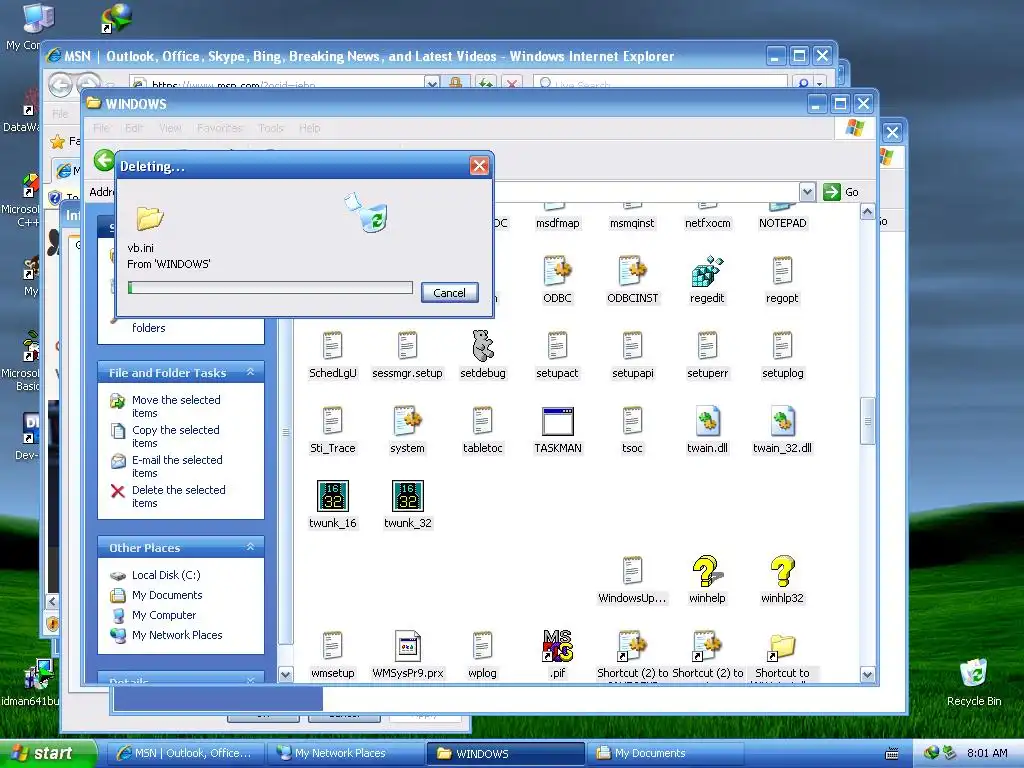1024x768 pixels.
Task: Open the File menu in WINDOWS
Action: 101,128
